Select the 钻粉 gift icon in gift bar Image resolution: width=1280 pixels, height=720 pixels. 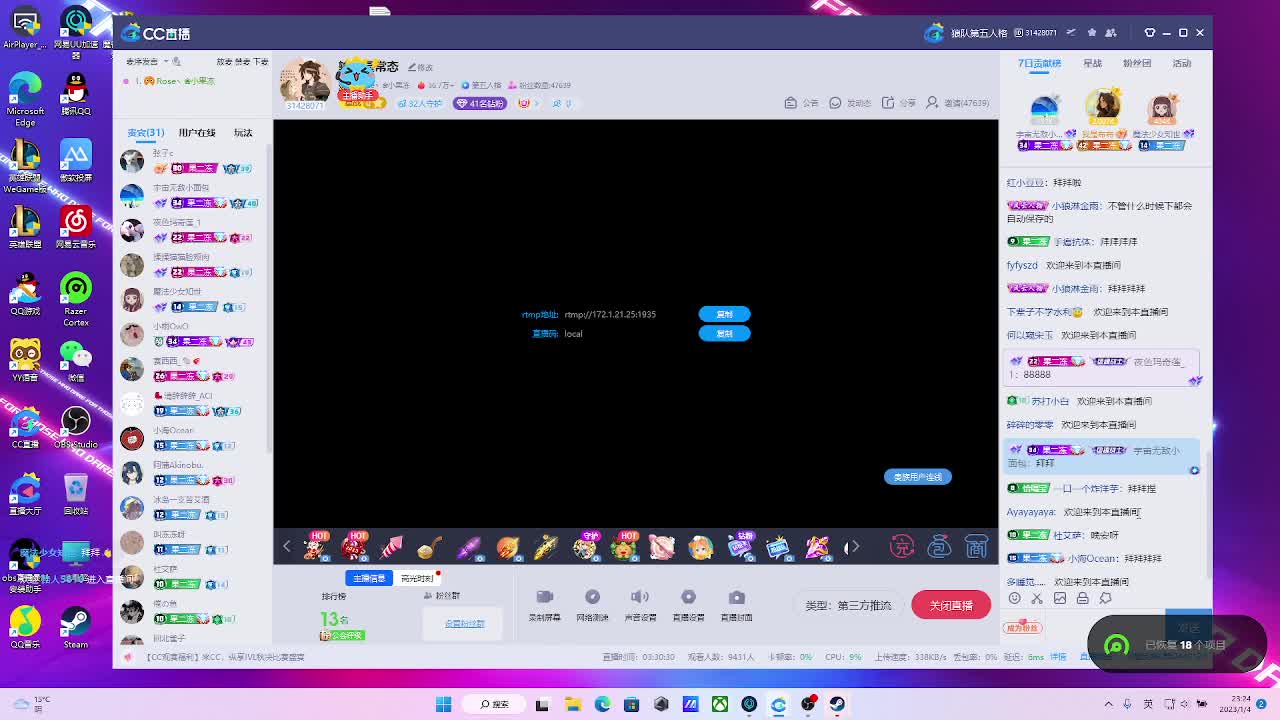[x=740, y=546]
